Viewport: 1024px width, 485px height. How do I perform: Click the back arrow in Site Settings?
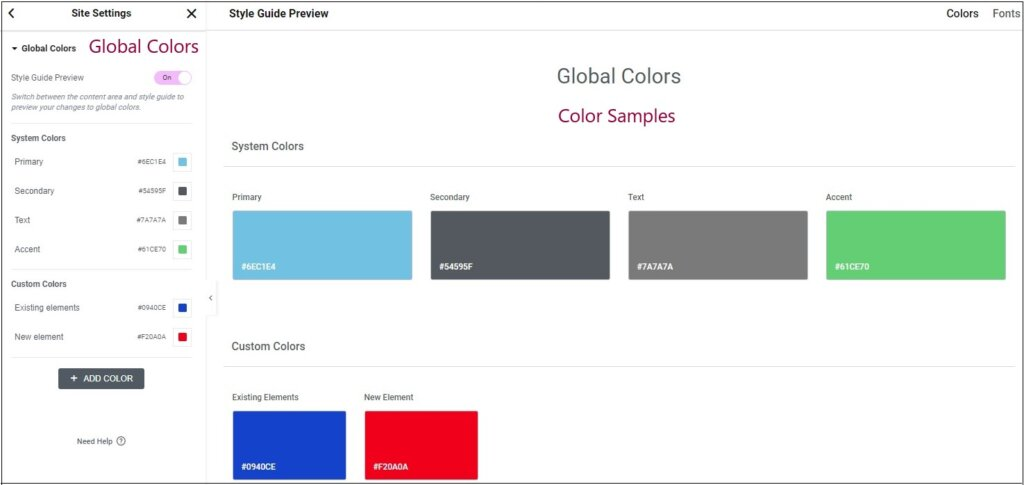[x=11, y=14]
